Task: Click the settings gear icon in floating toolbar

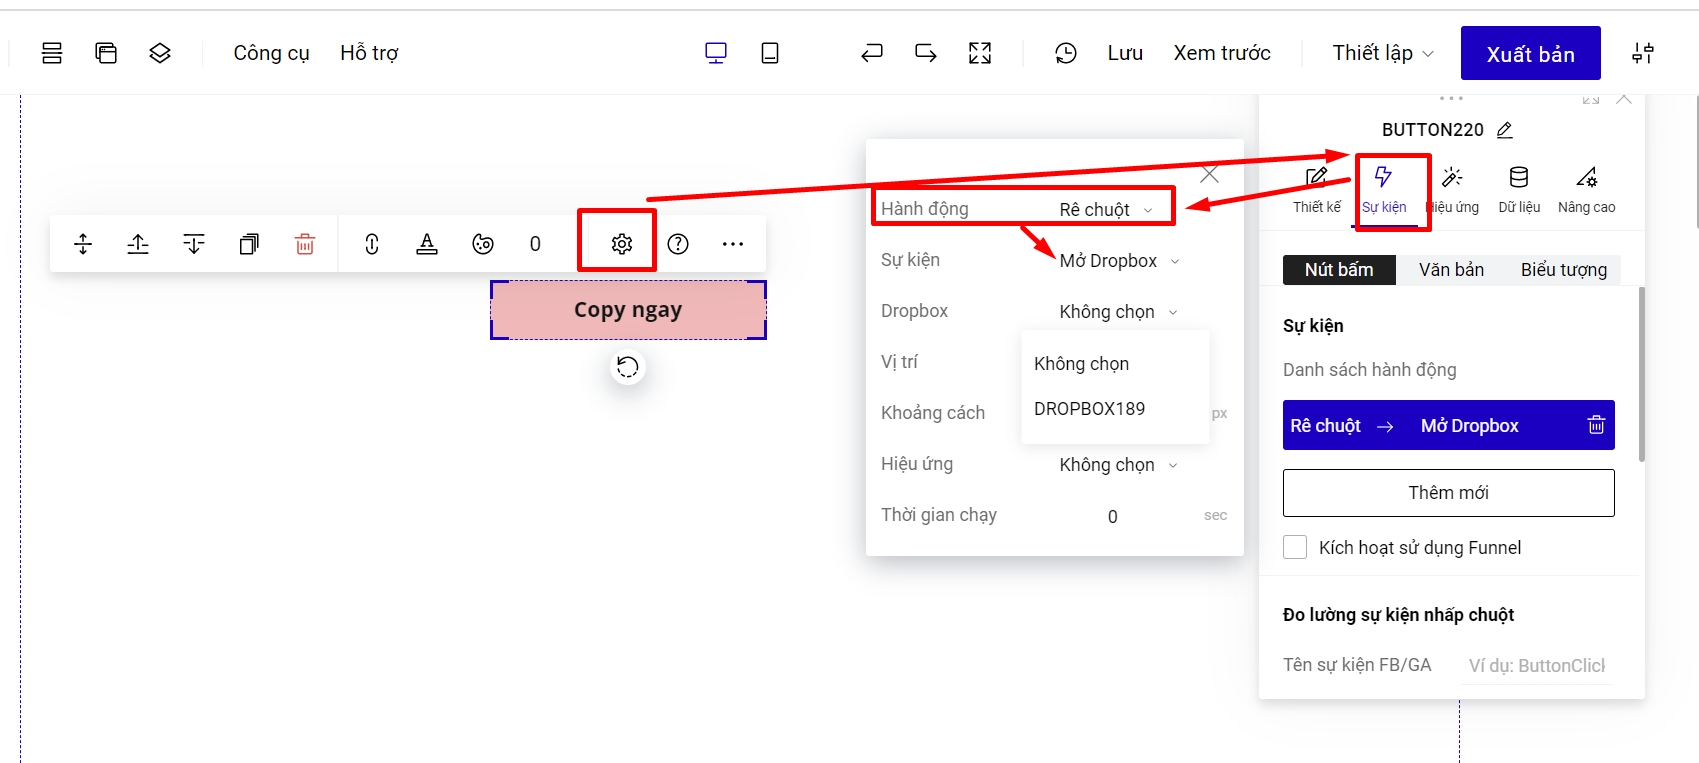Action: [621, 244]
